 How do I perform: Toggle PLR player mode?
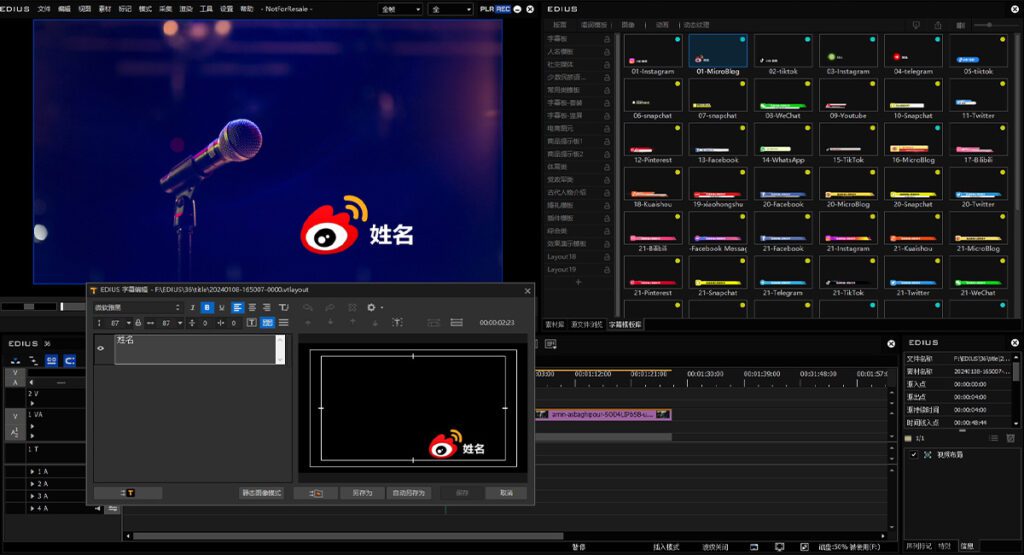click(487, 9)
